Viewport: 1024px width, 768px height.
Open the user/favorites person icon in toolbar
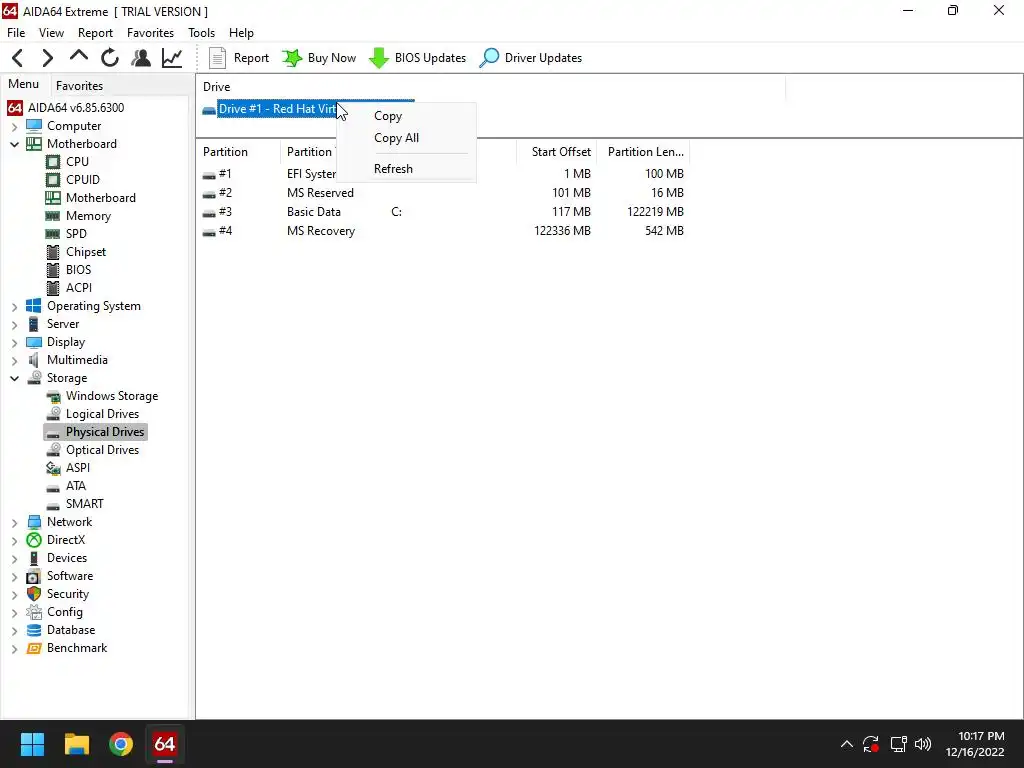pos(140,58)
